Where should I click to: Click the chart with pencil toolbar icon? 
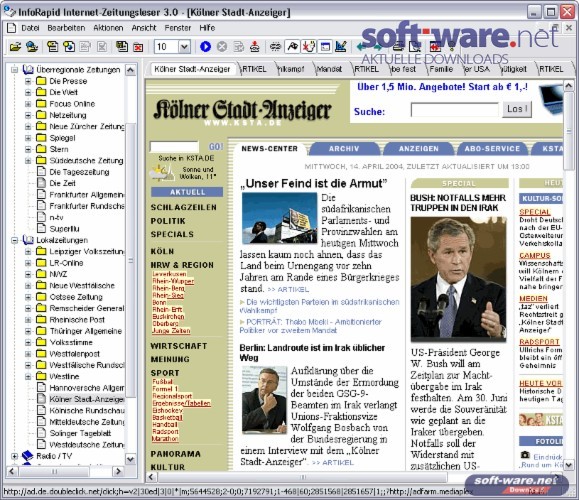(x=341, y=47)
